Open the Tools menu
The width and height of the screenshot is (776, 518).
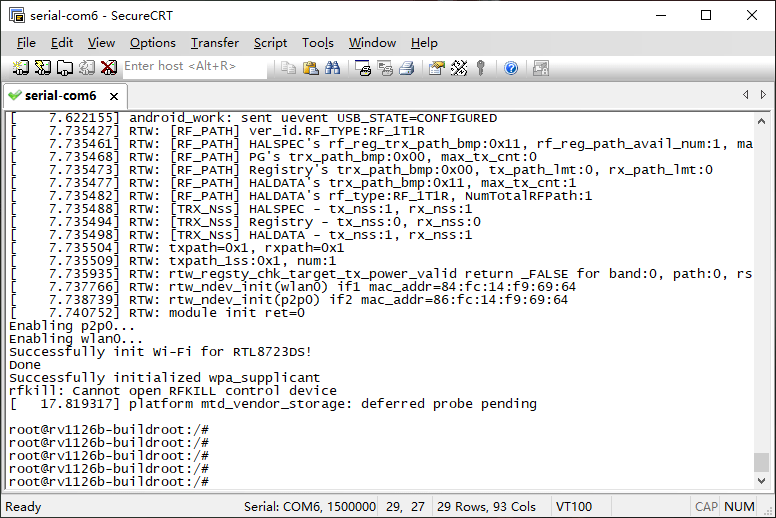pos(318,43)
